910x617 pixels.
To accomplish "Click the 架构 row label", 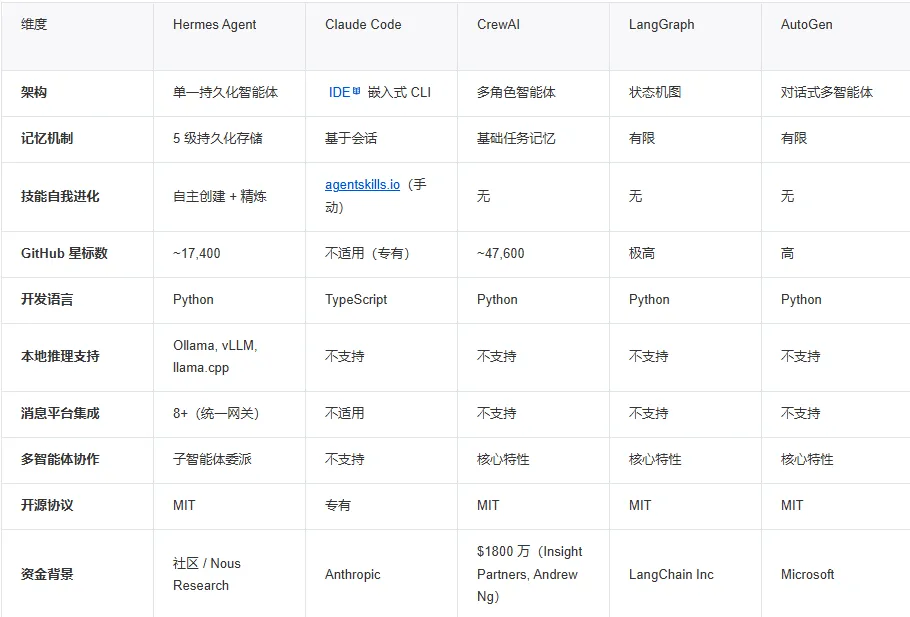I will [x=34, y=92].
